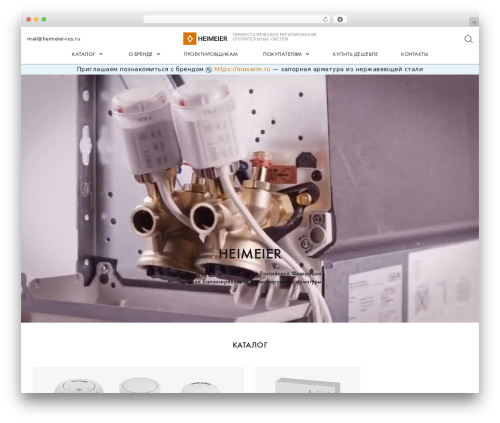Screen dimensions: 500x423
Task: Reload the page using browser refresh icon
Action: [325, 19]
